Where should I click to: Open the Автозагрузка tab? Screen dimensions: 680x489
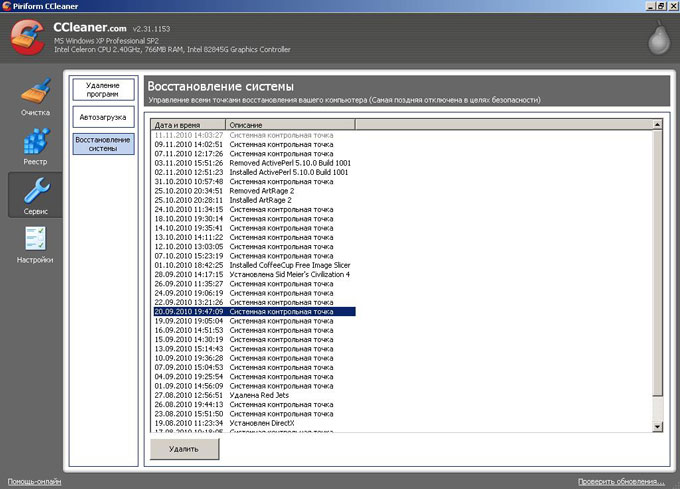point(103,117)
